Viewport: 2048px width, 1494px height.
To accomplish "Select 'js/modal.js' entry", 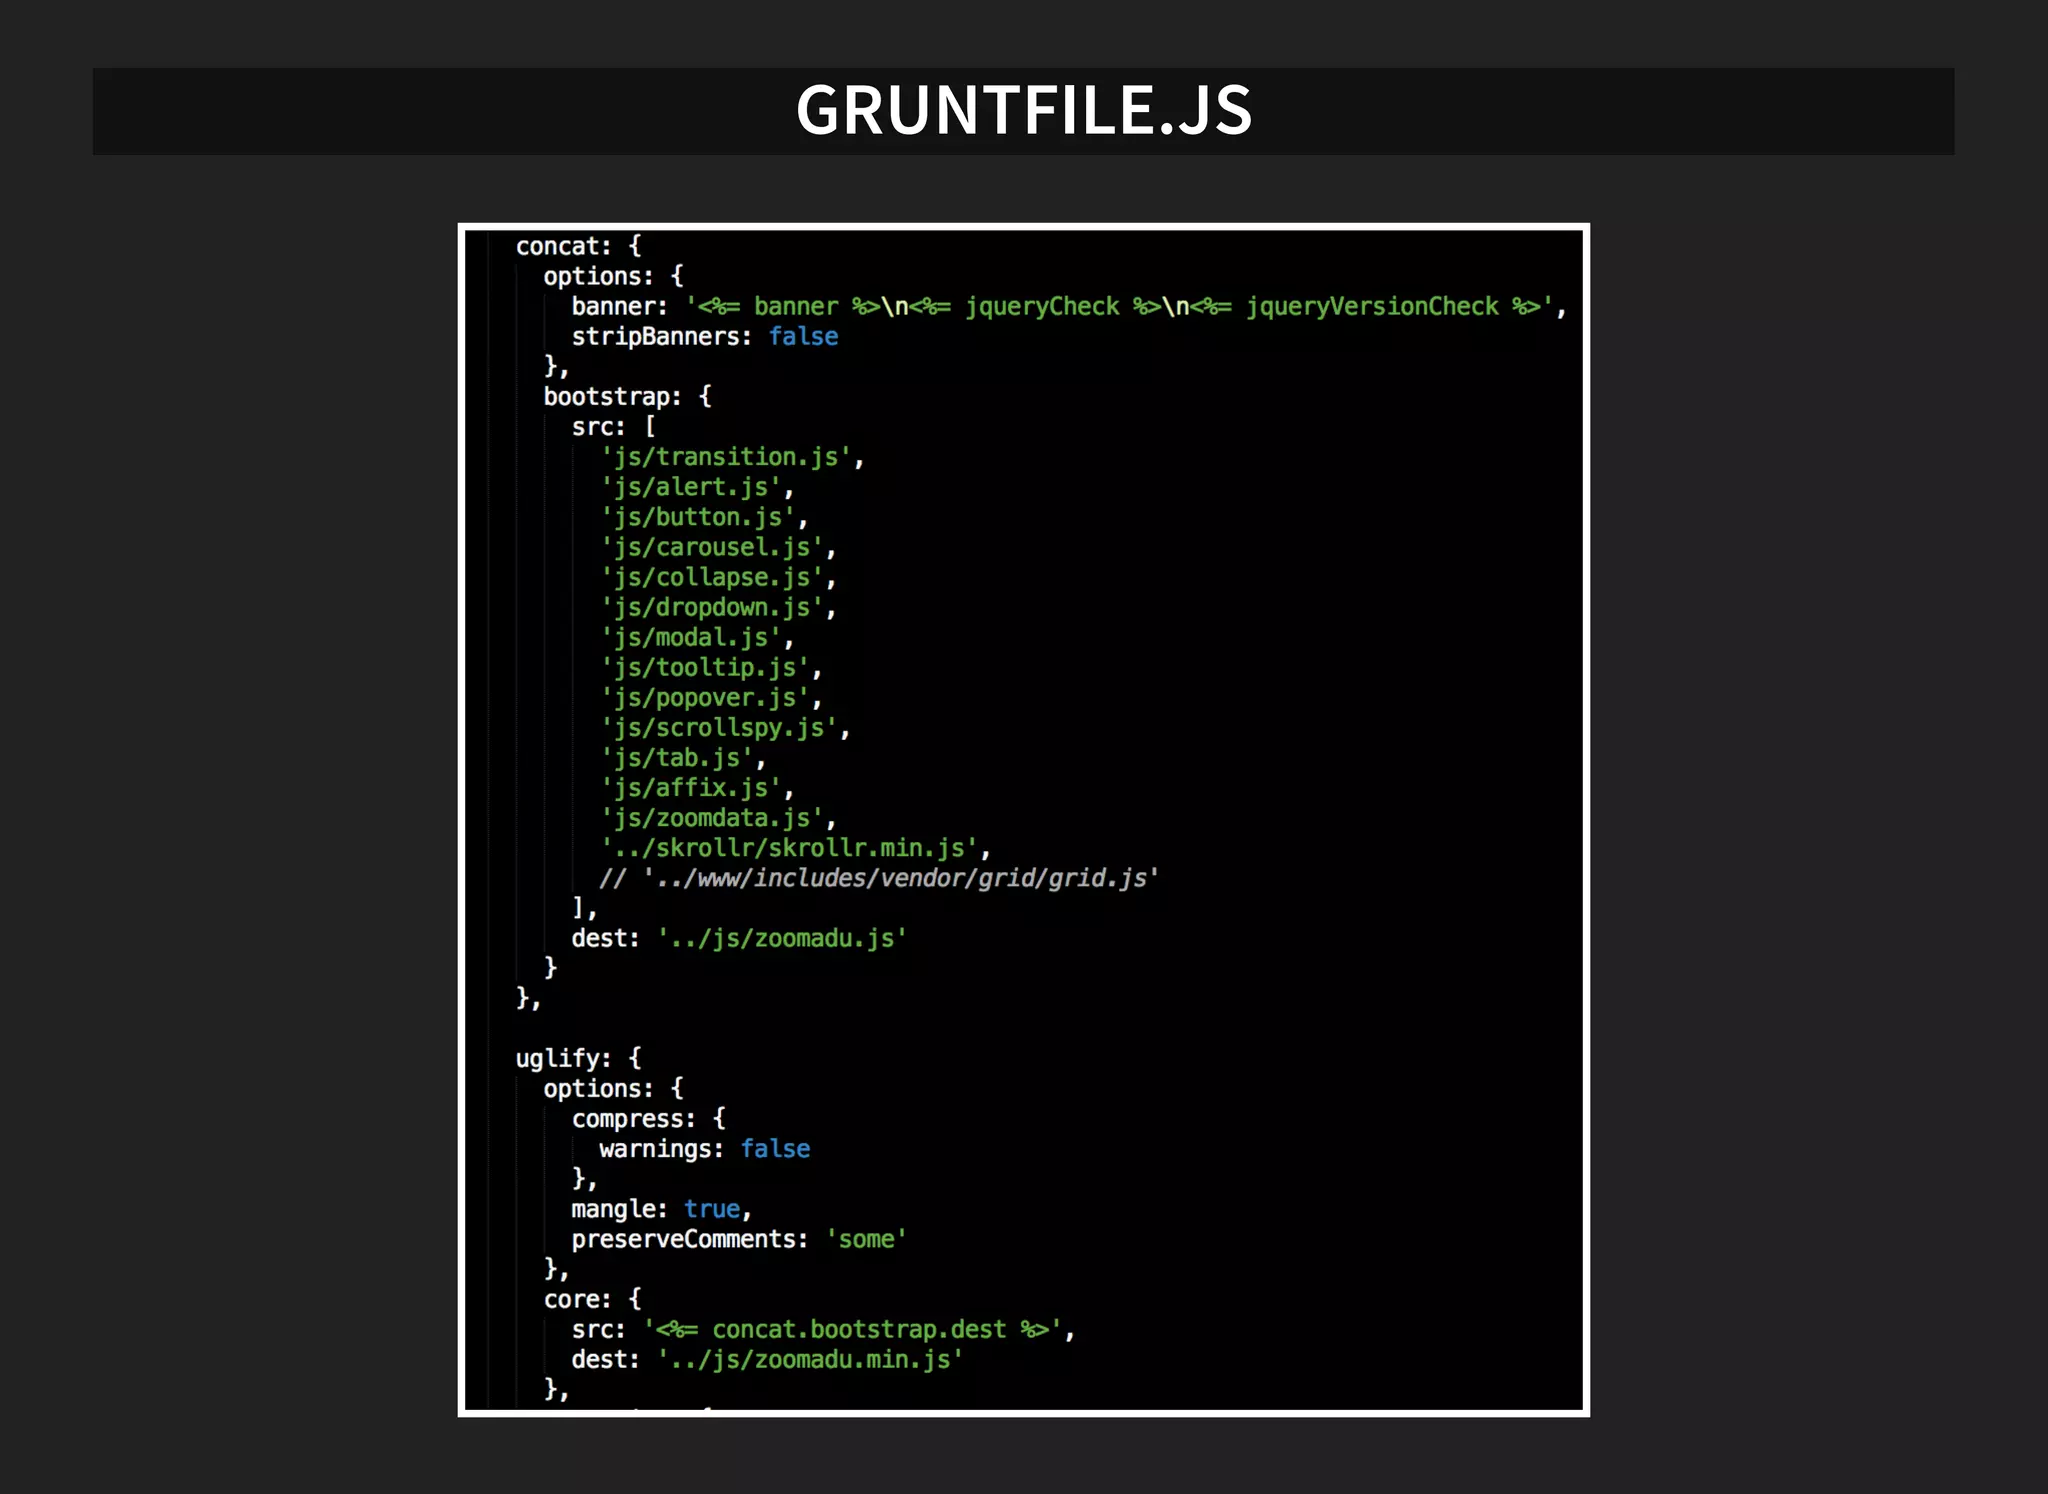I will click(x=697, y=637).
